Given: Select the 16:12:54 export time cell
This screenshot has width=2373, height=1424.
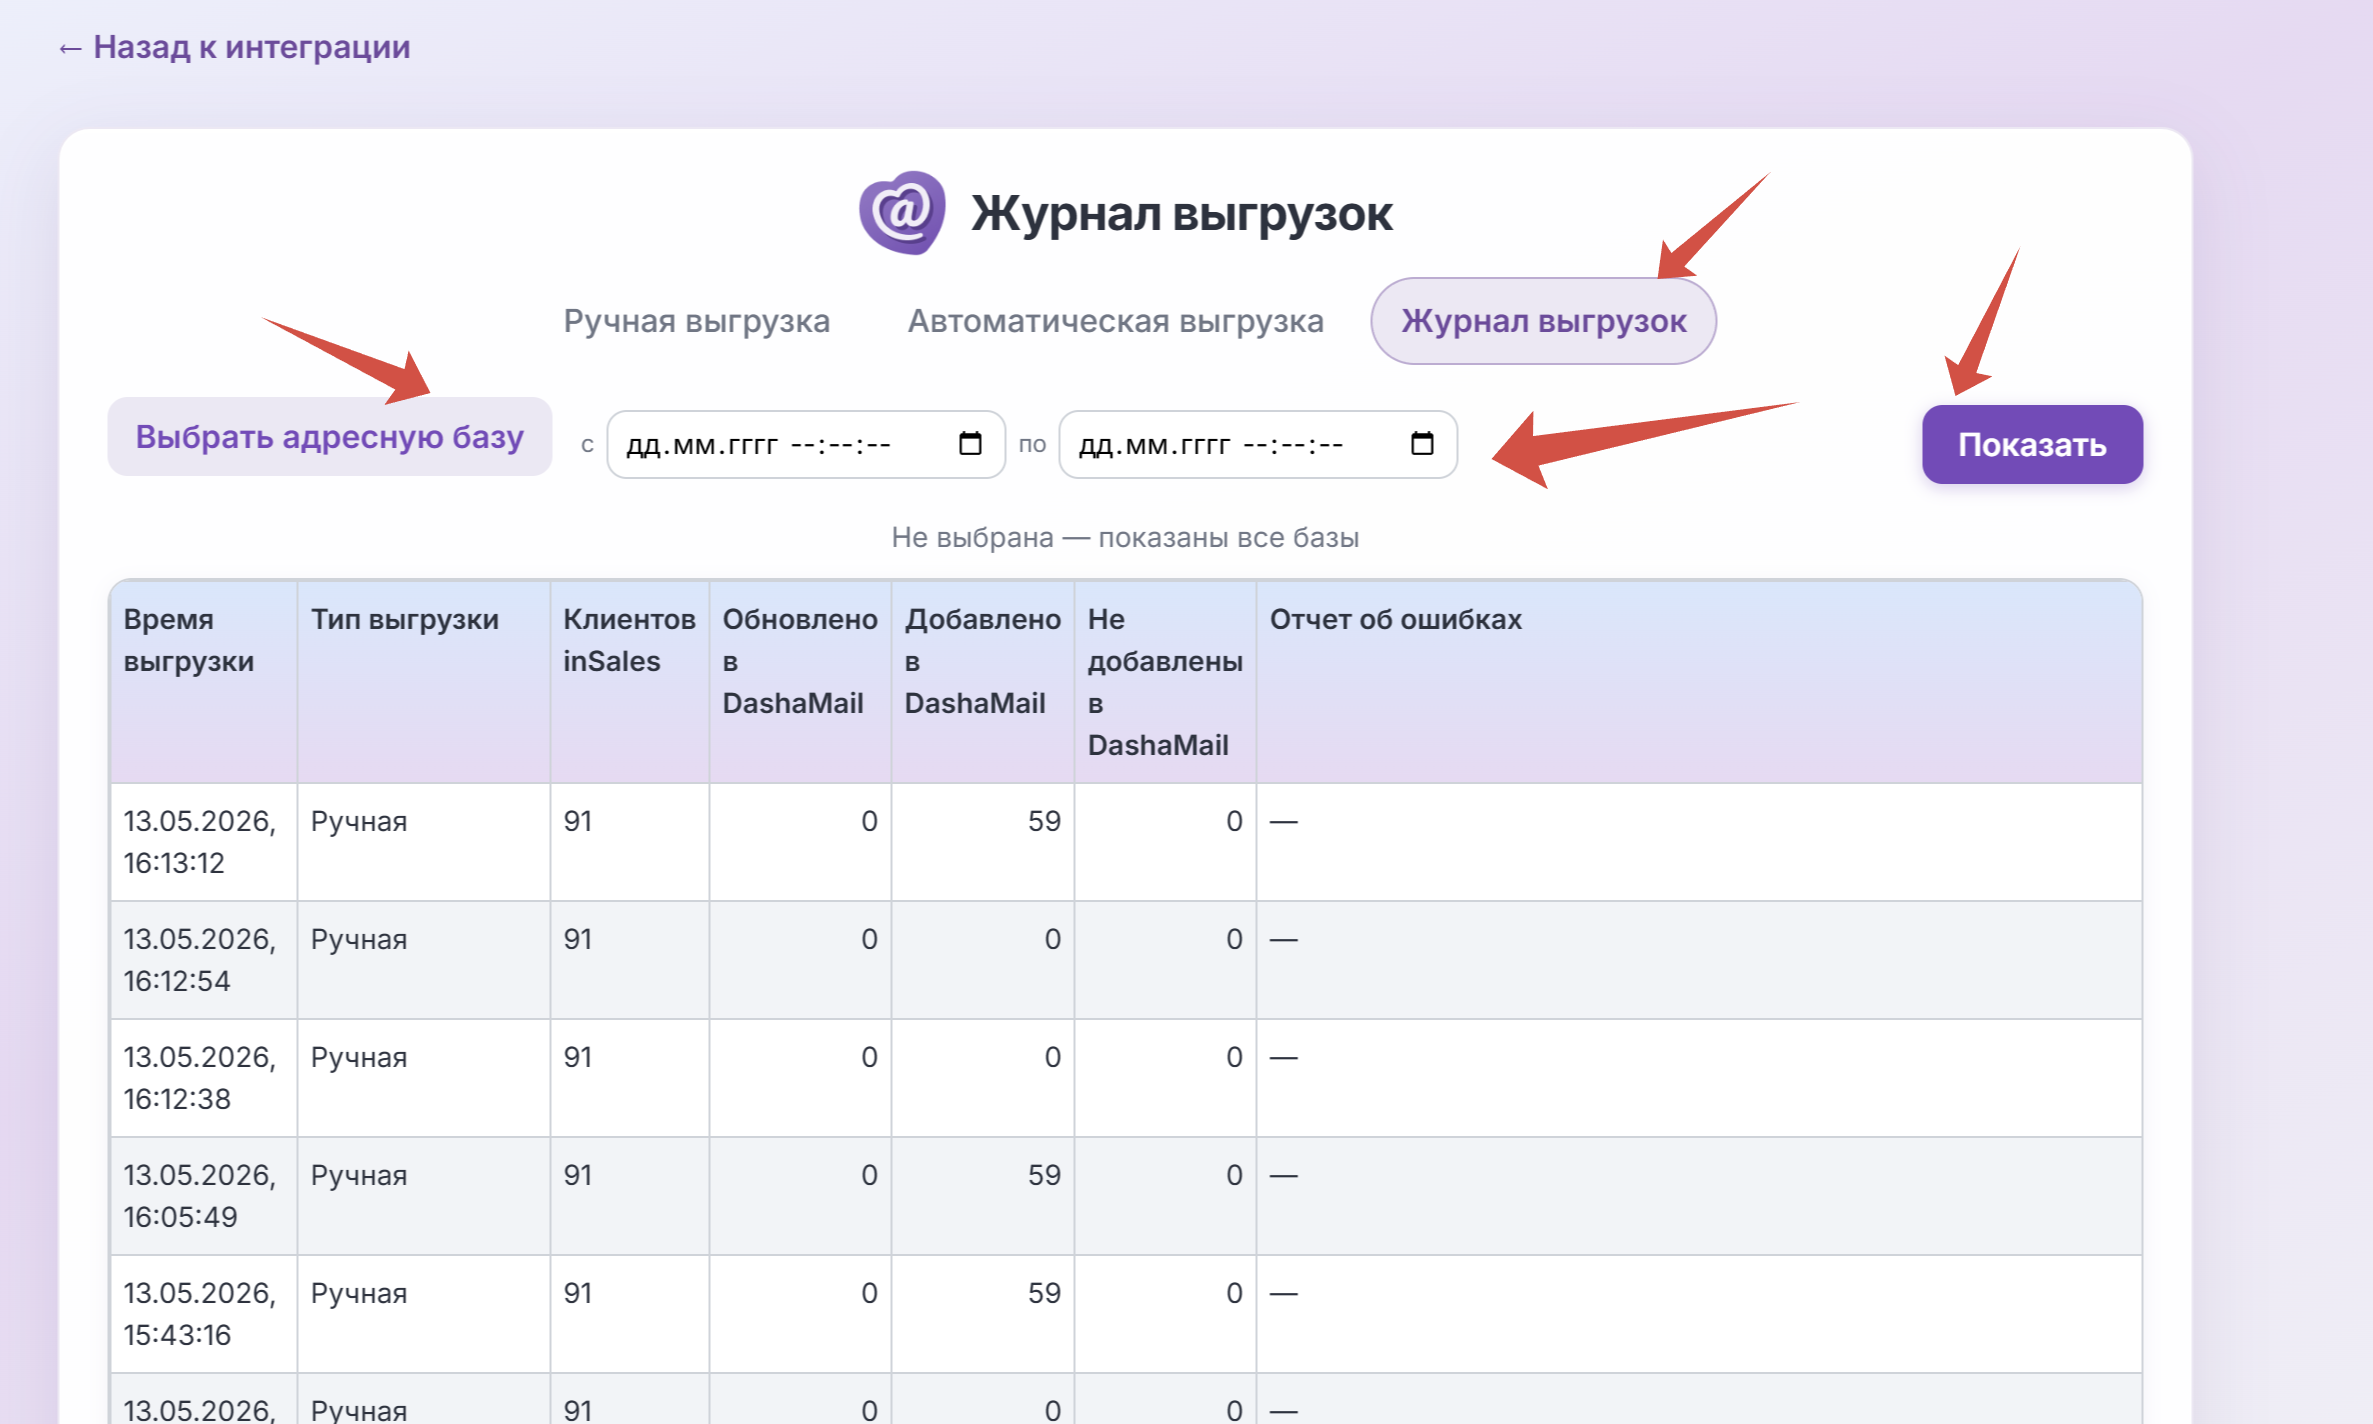Looking at the screenshot, I should (x=203, y=960).
